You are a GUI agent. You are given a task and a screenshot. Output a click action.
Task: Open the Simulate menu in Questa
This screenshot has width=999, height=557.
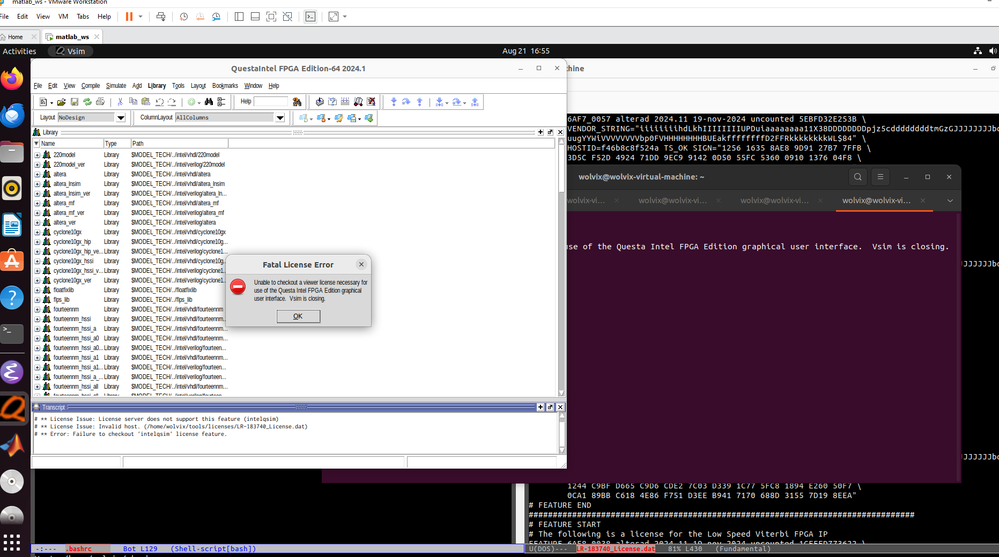click(116, 86)
